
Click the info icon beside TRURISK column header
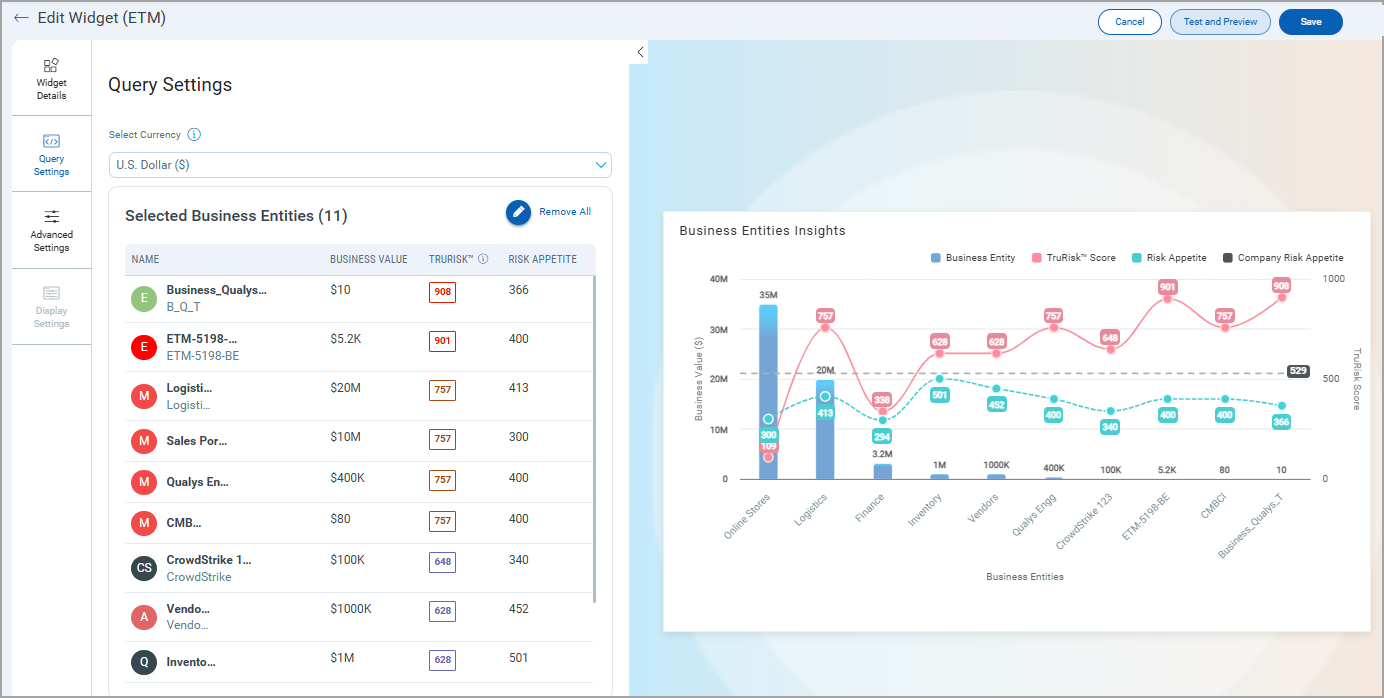483,259
